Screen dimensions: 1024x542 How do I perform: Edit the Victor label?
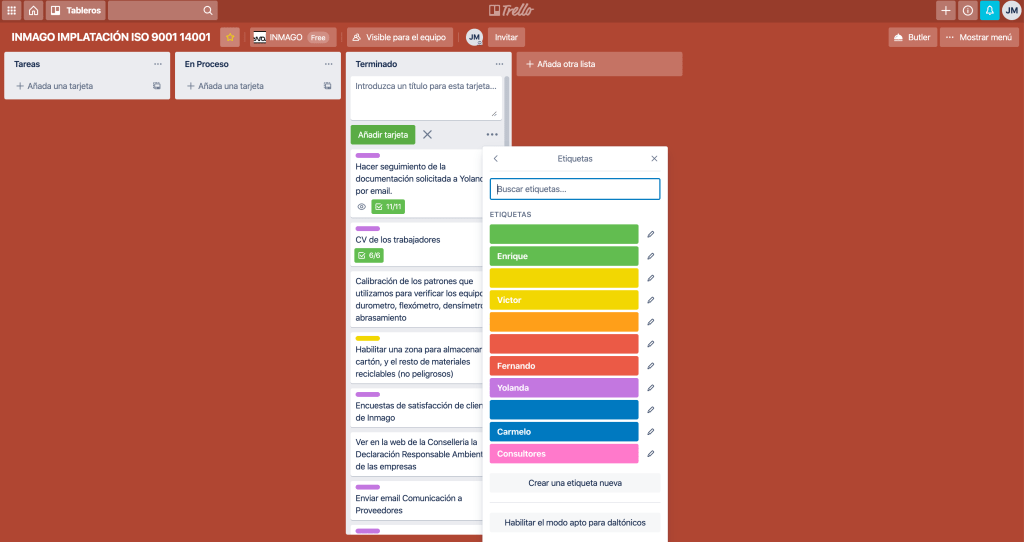[650, 300]
